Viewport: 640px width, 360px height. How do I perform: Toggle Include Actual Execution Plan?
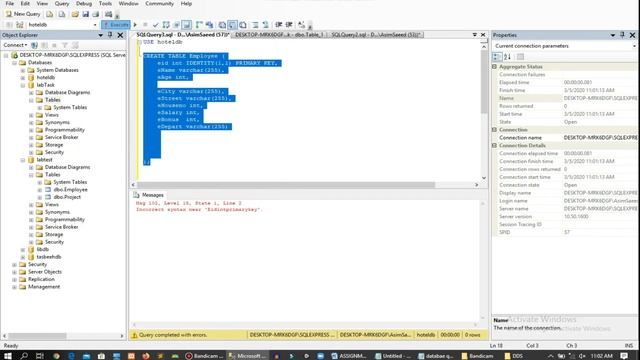[x=199, y=25]
